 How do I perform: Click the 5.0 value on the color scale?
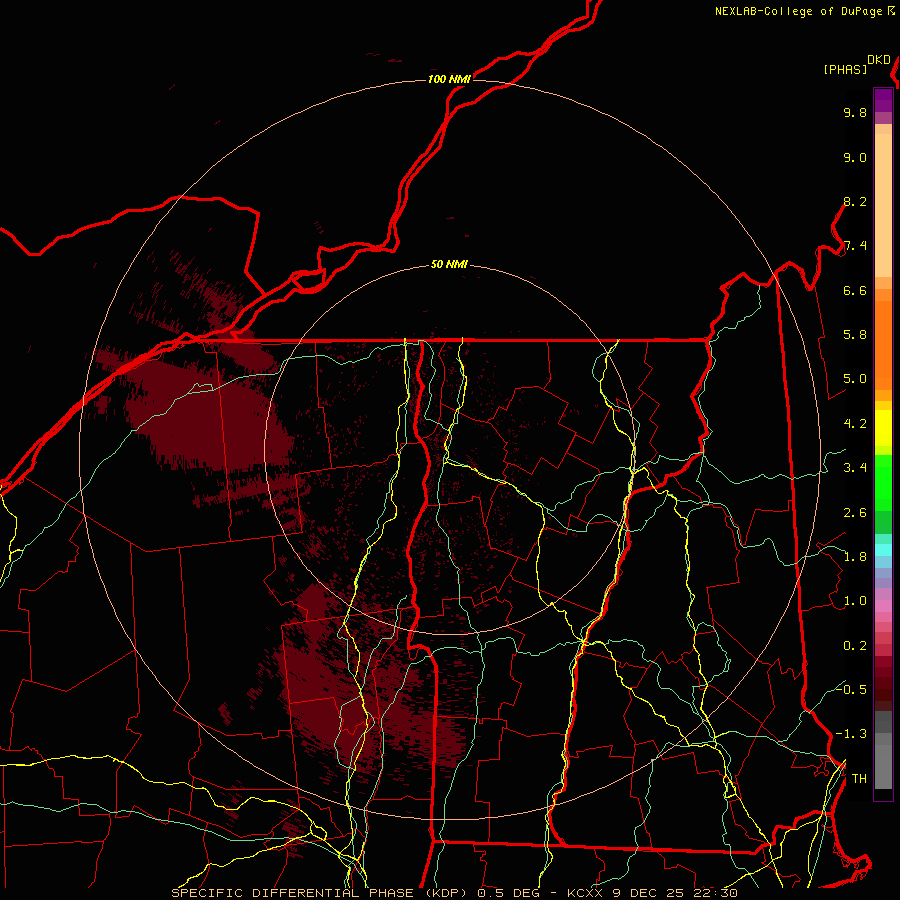(x=855, y=379)
